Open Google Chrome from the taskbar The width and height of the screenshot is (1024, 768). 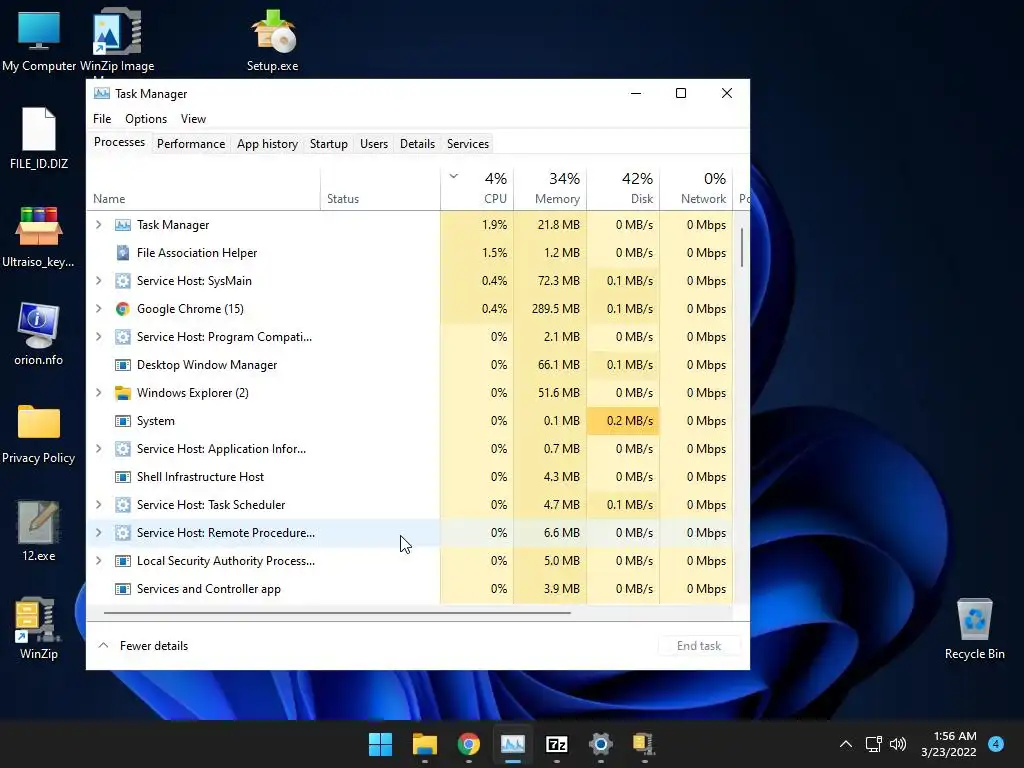(x=468, y=744)
